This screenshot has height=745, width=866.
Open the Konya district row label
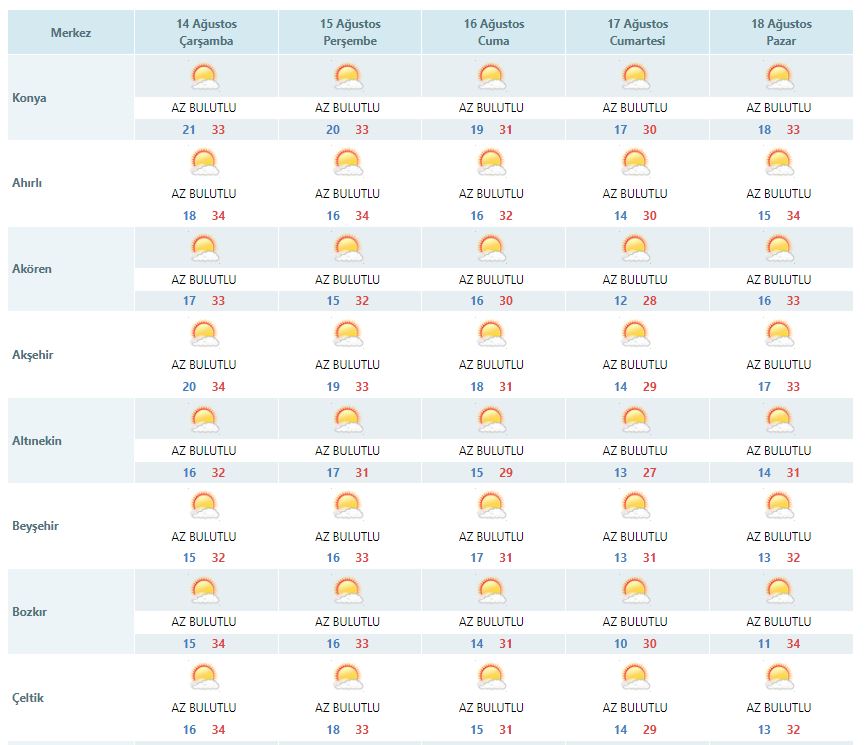point(29,98)
